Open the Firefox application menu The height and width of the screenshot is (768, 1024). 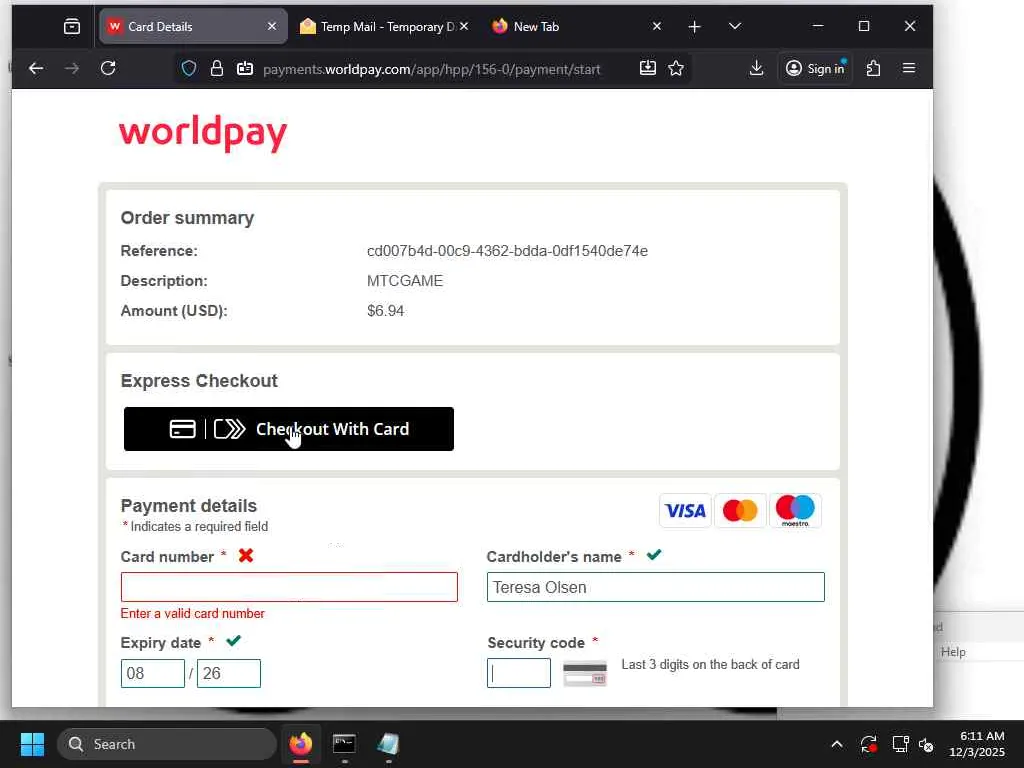tap(908, 69)
